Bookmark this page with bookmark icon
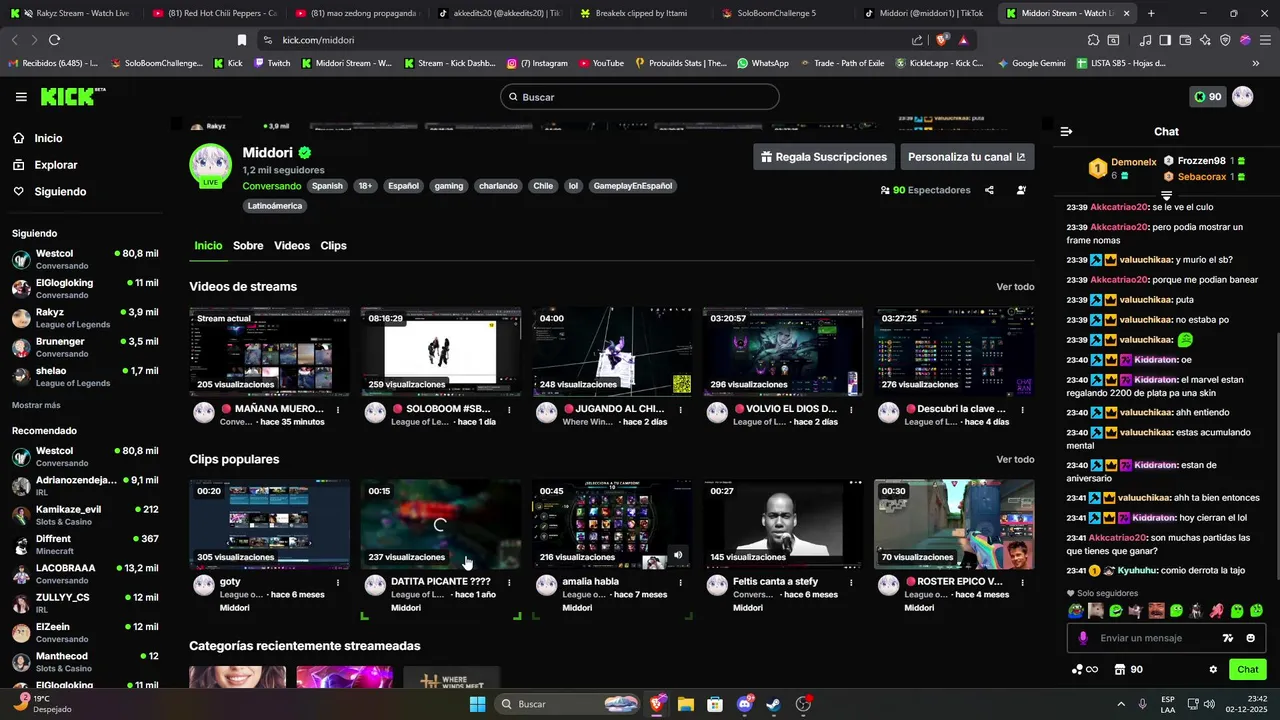The width and height of the screenshot is (1280, 720). [241, 40]
